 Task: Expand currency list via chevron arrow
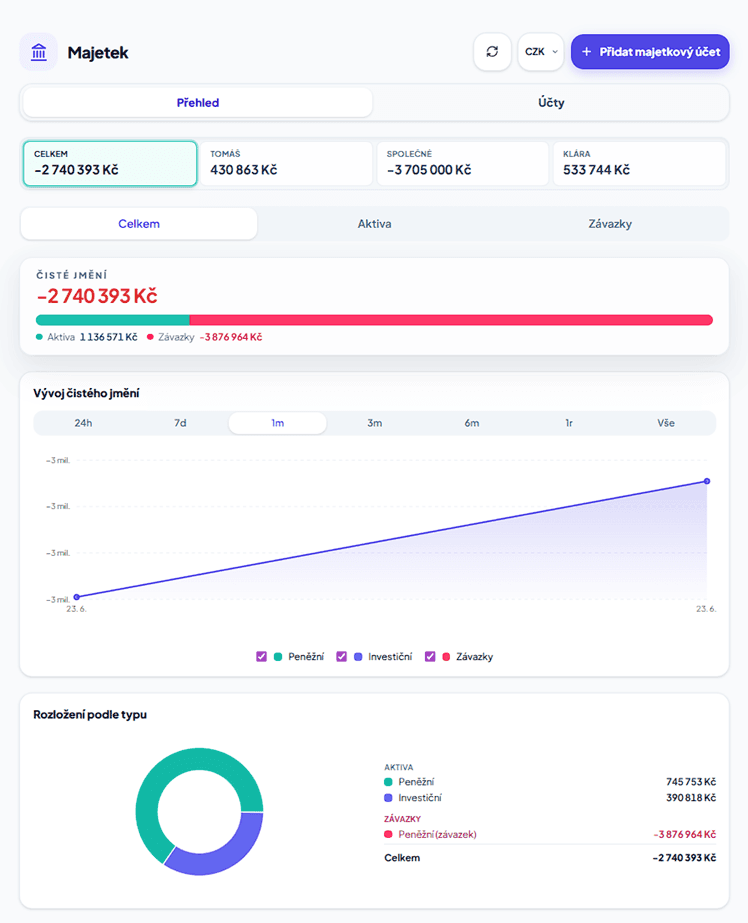point(554,52)
